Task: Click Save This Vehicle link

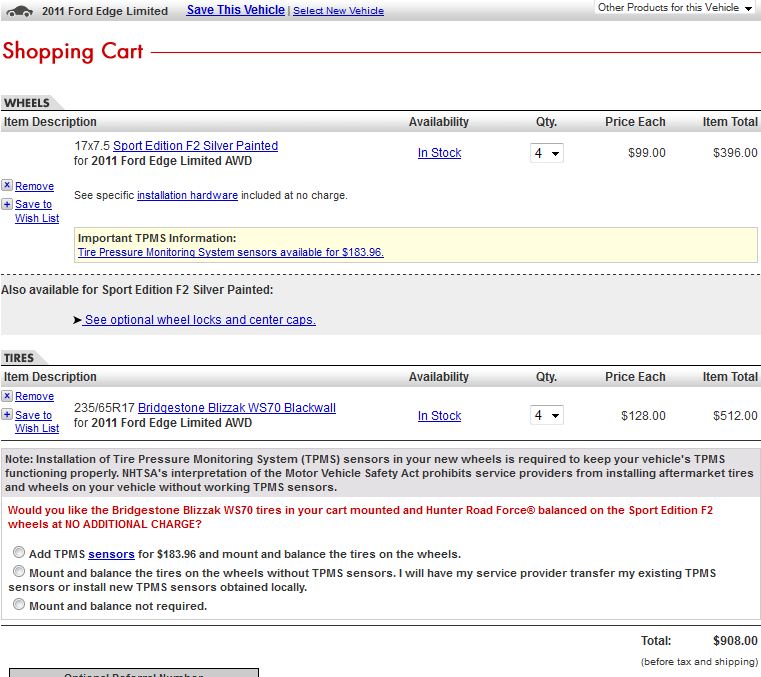Action: tap(235, 10)
